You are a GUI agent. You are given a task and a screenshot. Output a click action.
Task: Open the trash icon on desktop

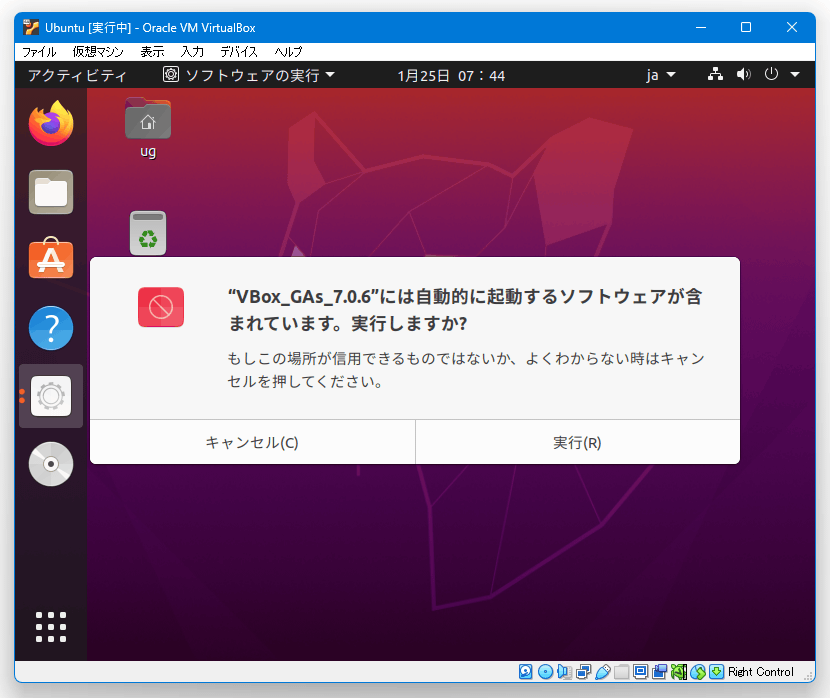pyautogui.click(x=148, y=233)
